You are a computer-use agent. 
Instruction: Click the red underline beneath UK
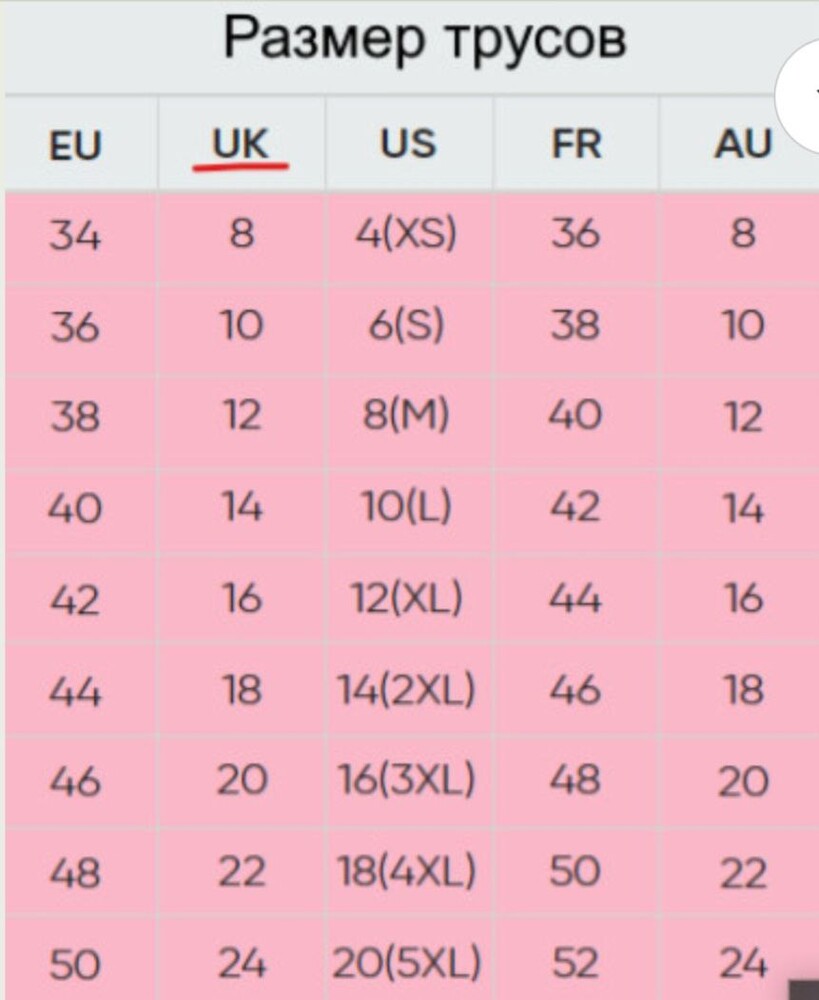click(241, 165)
